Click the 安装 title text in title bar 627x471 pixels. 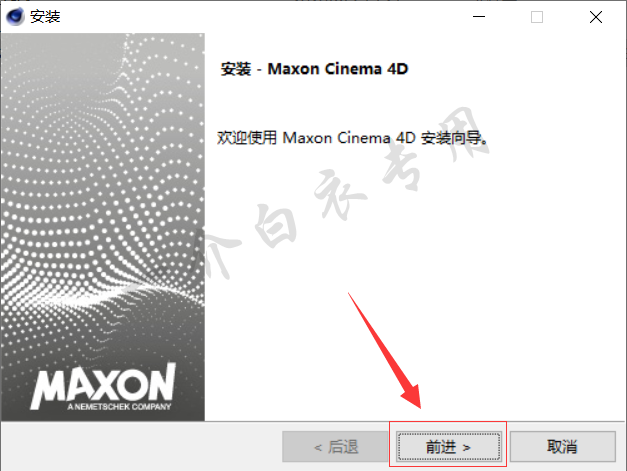(45, 17)
